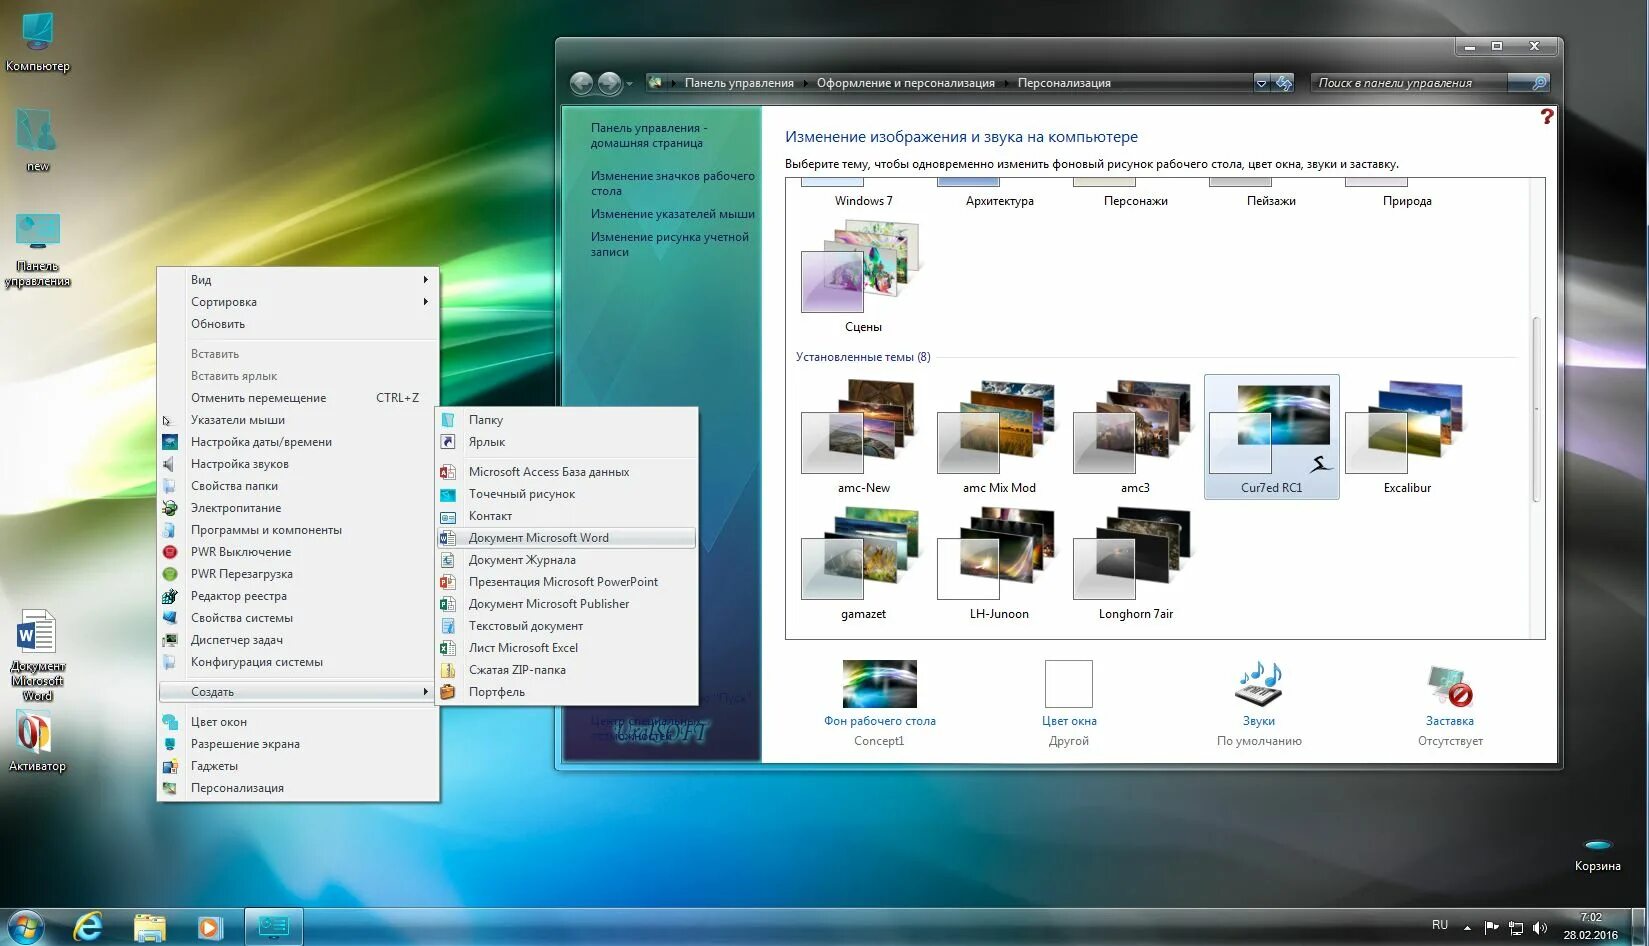Open the network tray icon
The image size is (1649, 946).
1516,927
